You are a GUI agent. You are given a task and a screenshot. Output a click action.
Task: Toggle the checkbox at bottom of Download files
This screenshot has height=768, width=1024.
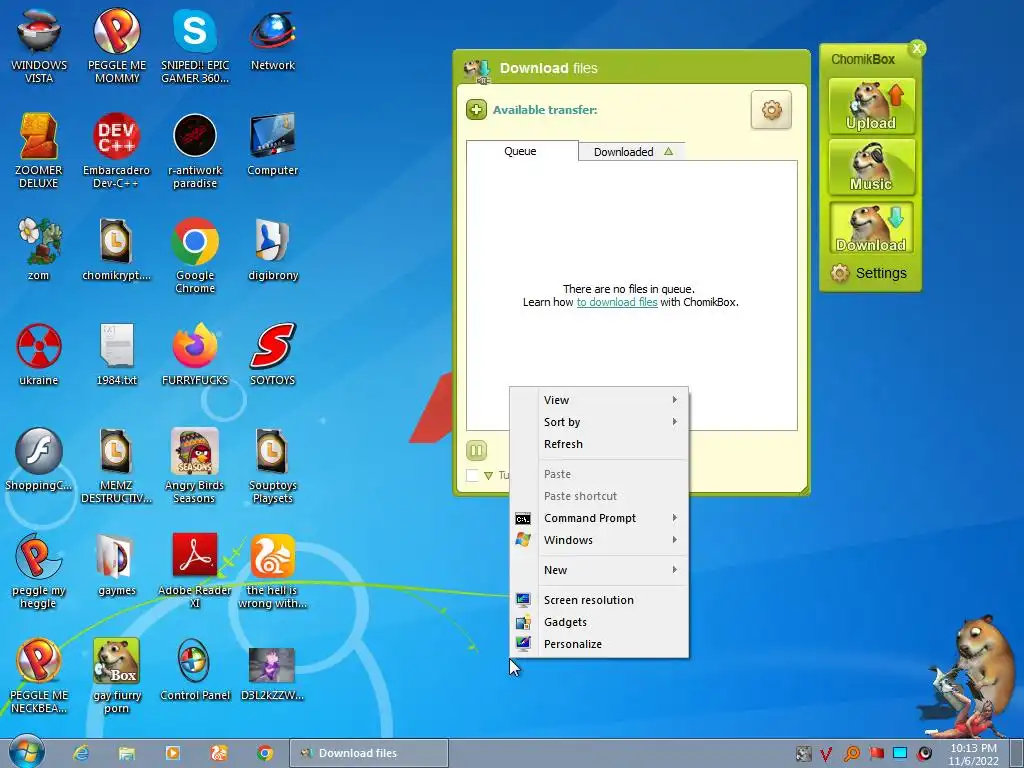pos(472,475)
